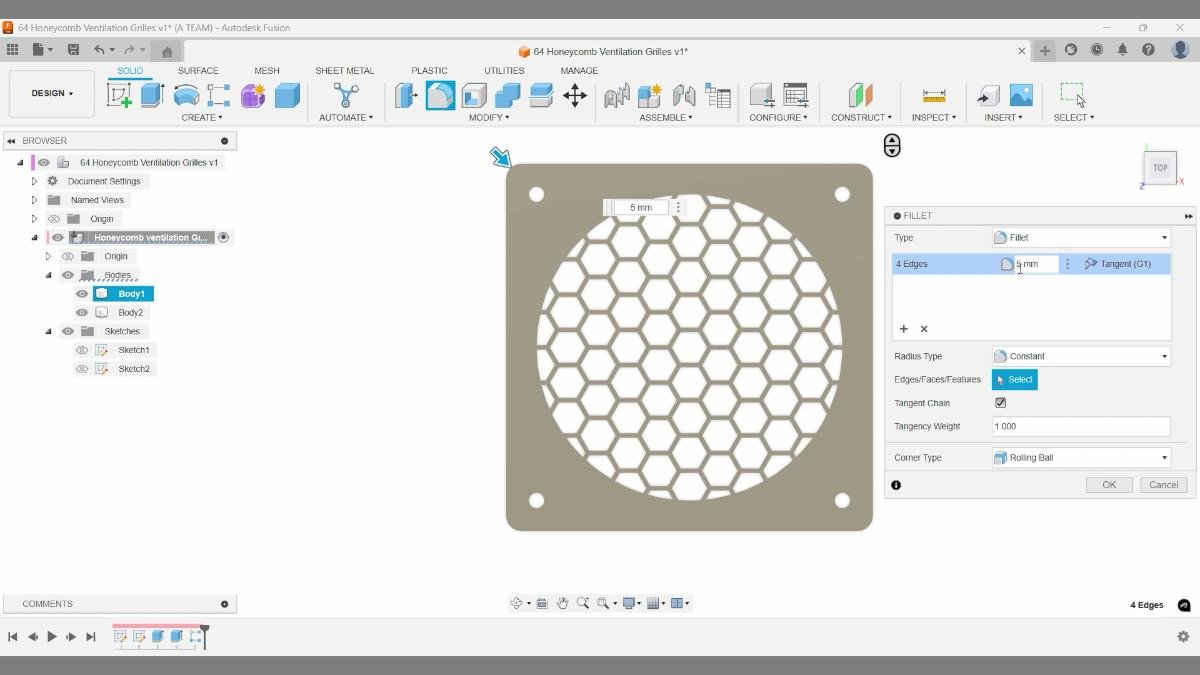
Task: Switch to the SHEET METAL tab
Action: (345, 71)
